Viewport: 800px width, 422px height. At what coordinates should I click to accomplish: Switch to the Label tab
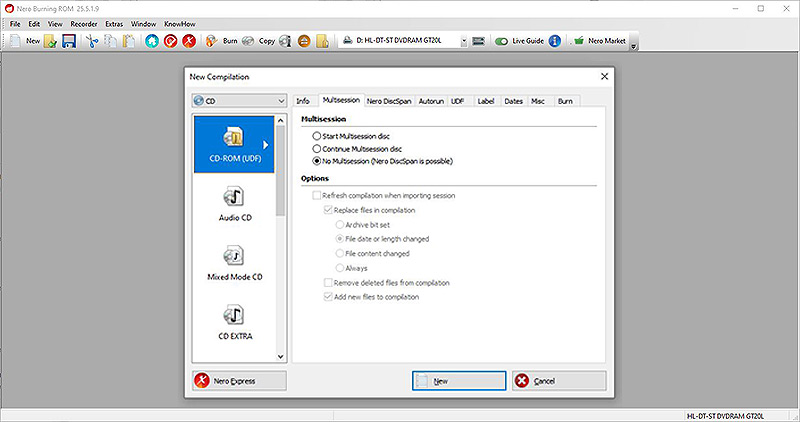(486, 101)
